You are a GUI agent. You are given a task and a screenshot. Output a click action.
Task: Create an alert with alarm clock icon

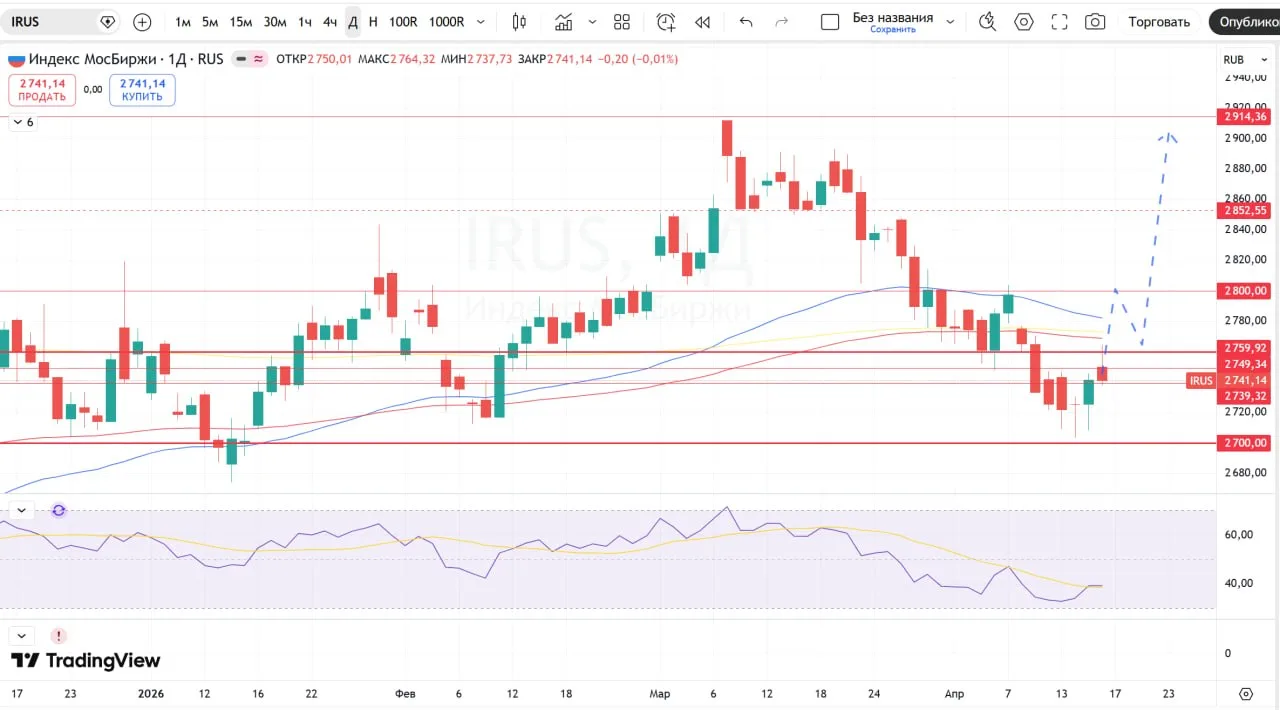coord(666,21)
